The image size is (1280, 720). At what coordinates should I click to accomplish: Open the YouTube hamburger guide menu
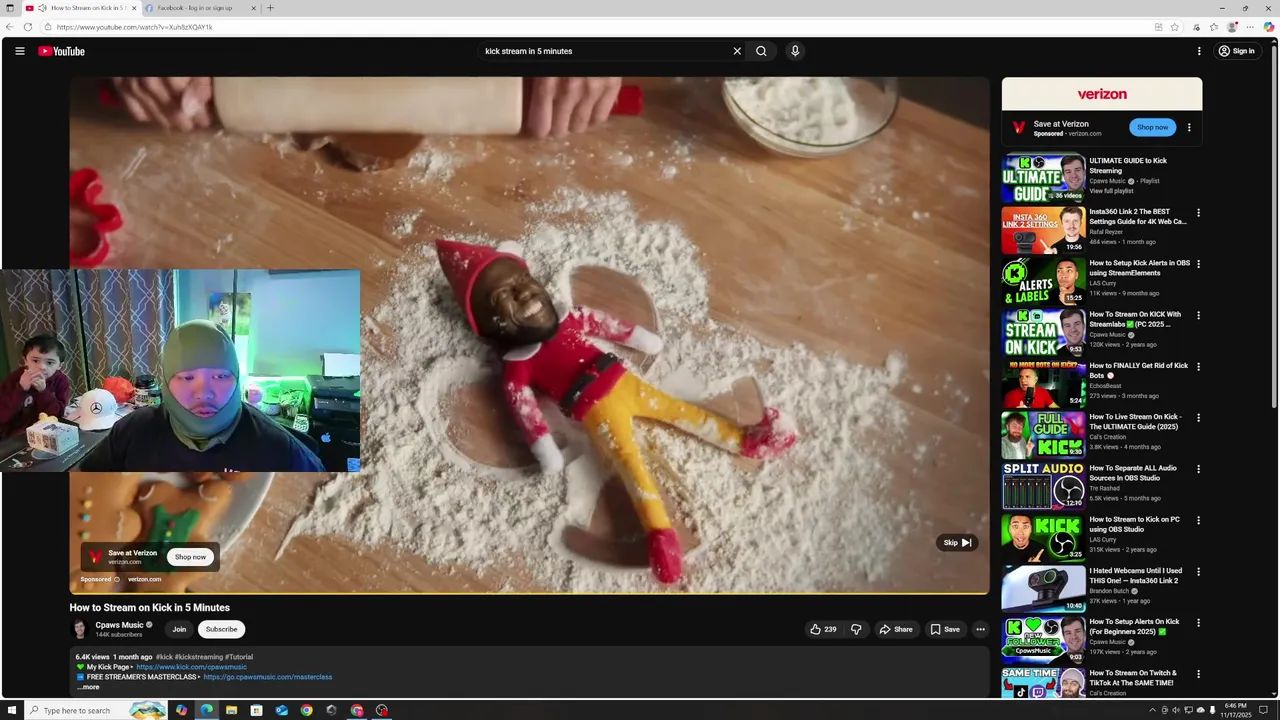pyautogui.click(x=19, y=51)
